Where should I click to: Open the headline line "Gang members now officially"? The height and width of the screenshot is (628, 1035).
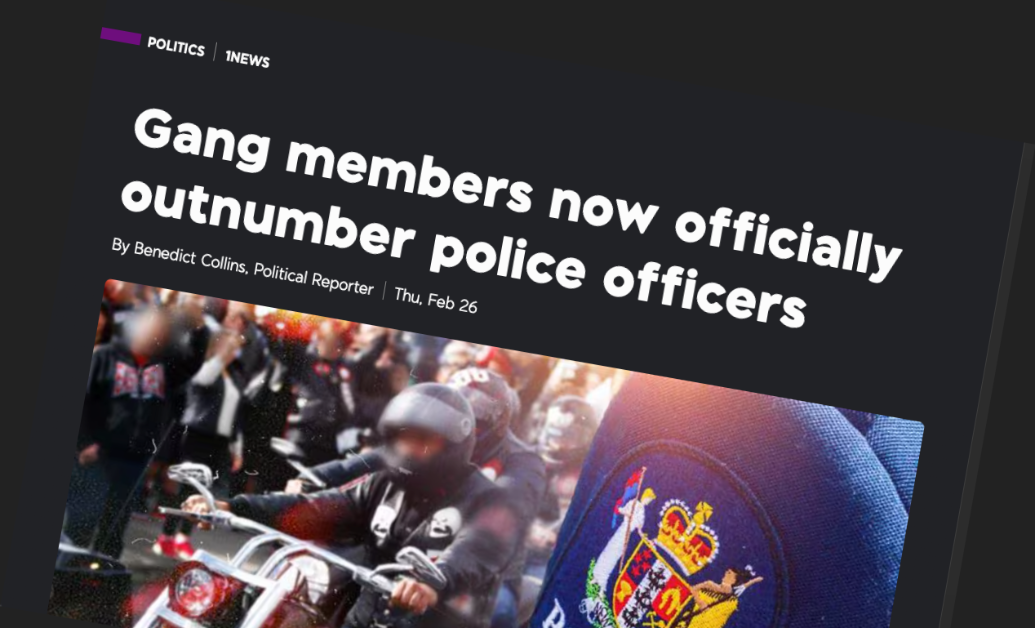pos(516,188)
